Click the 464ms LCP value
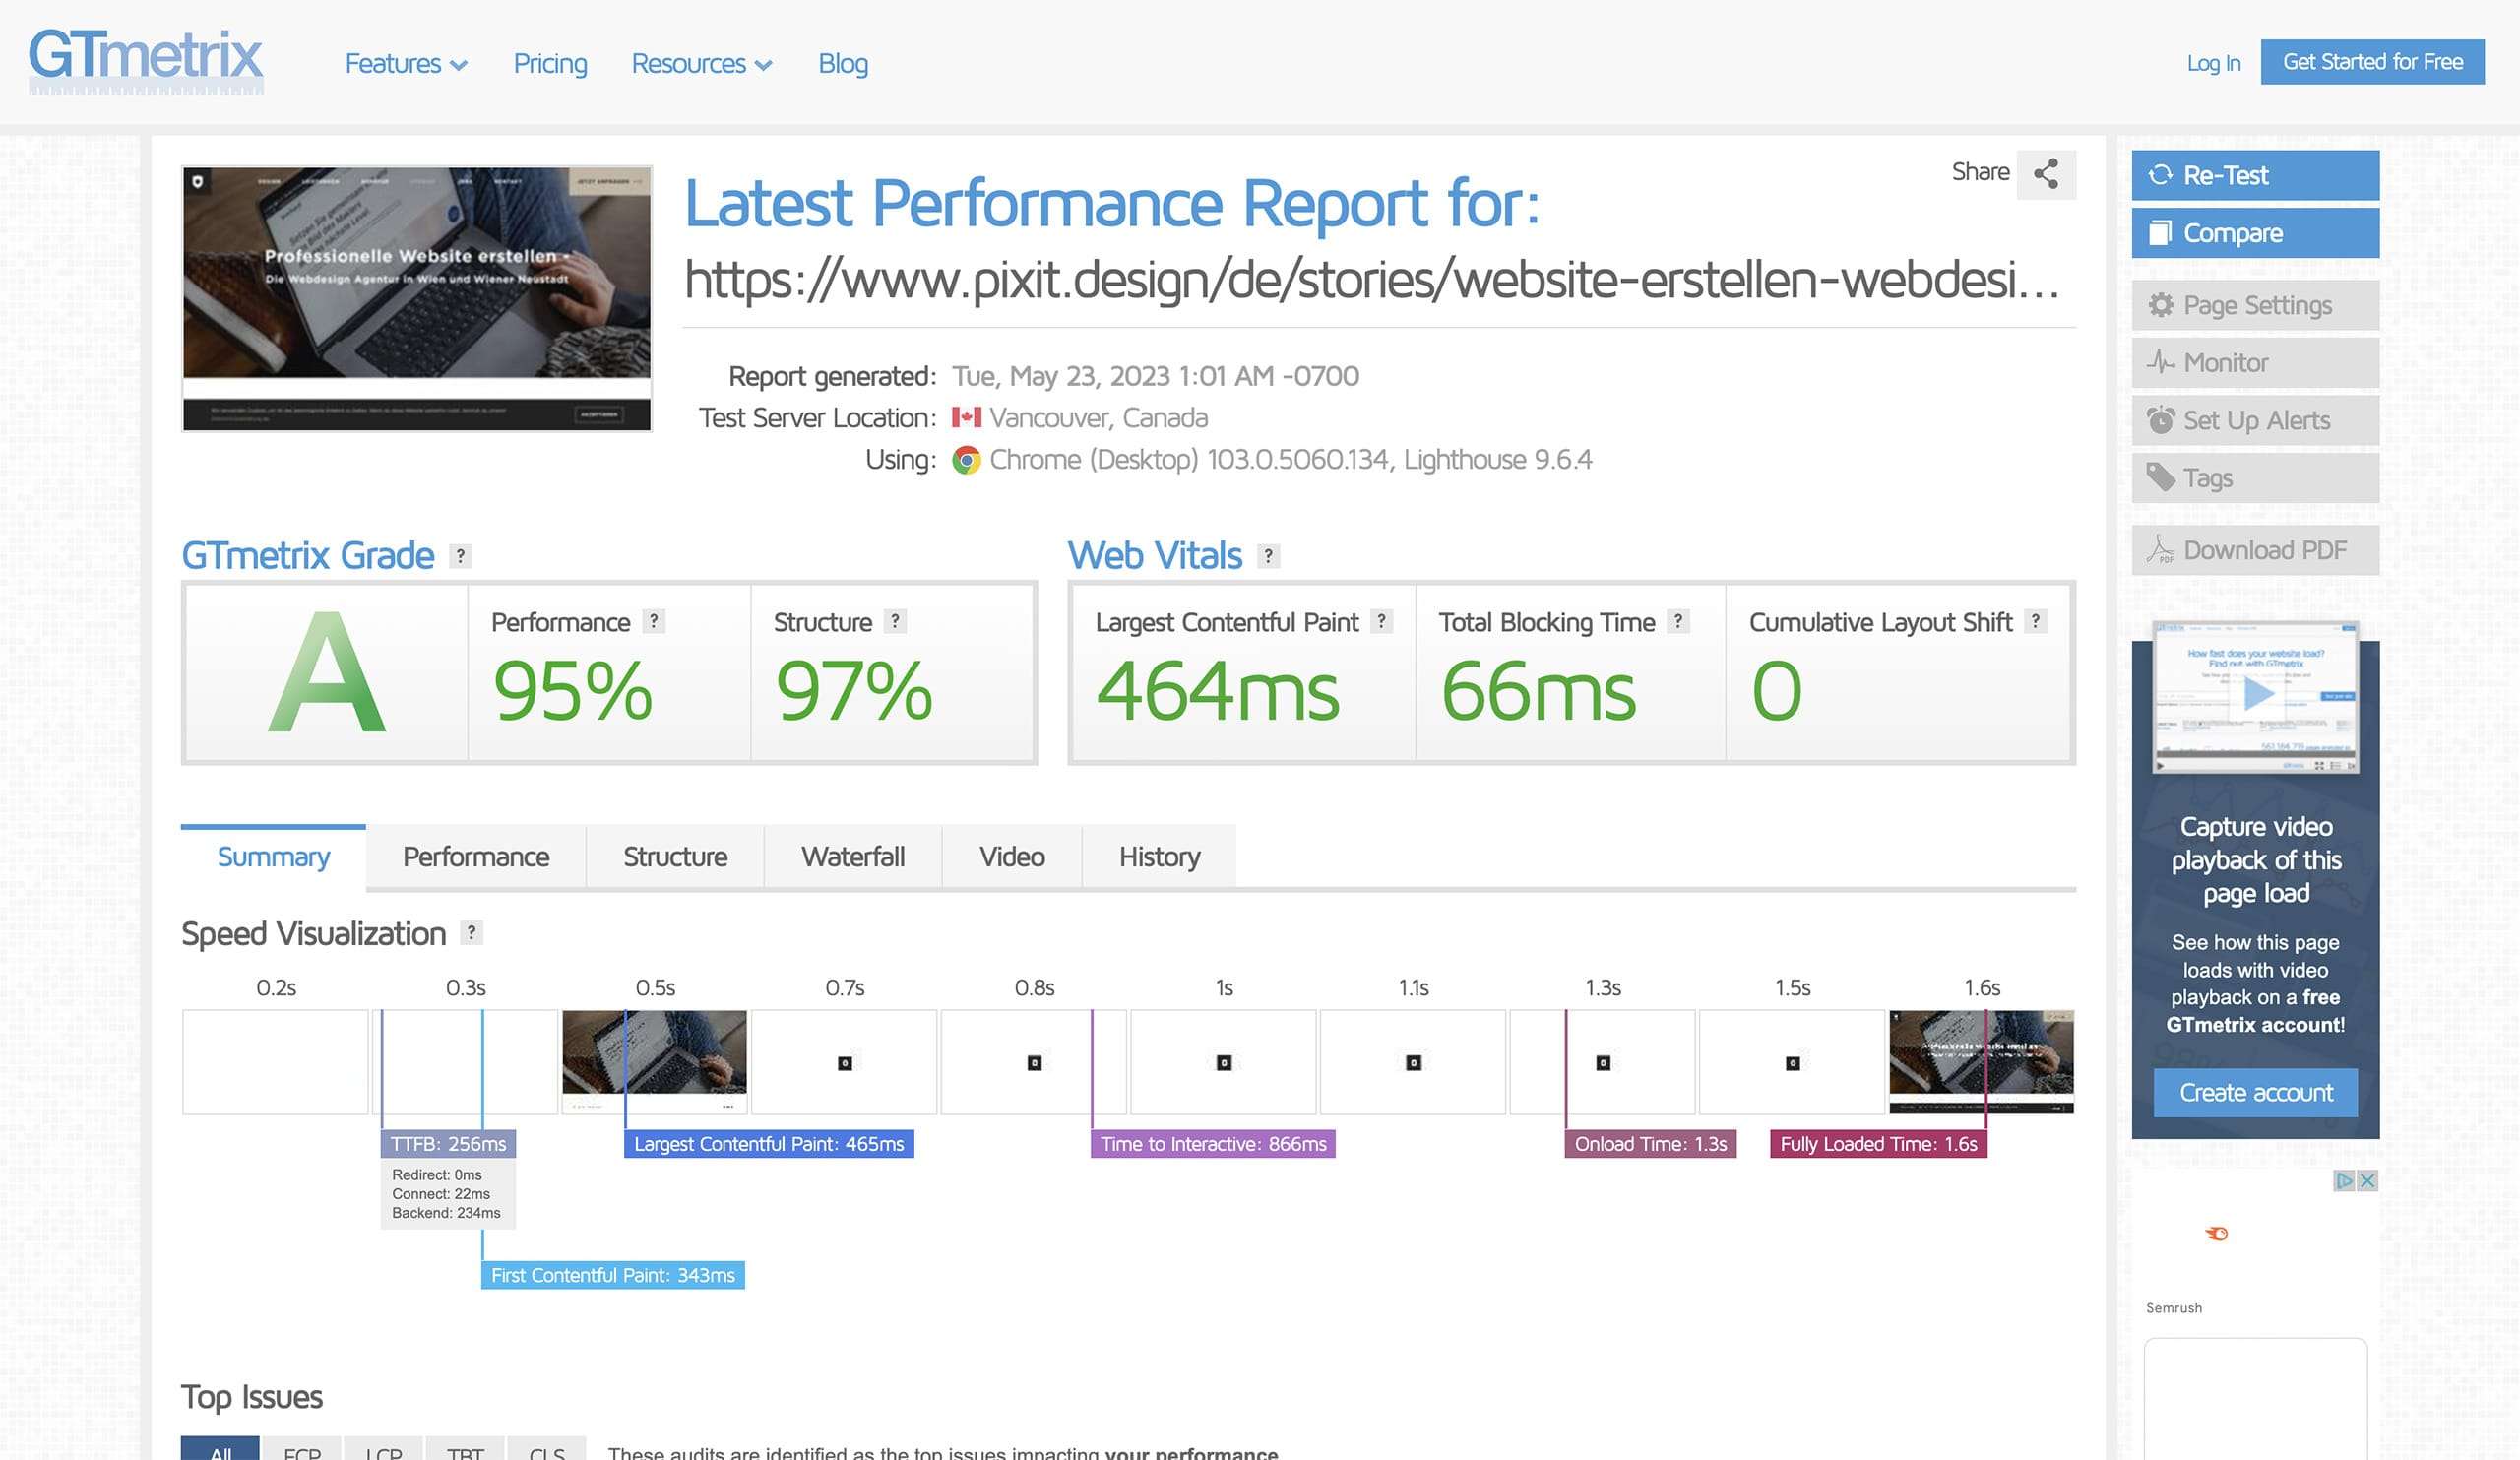The image size is (2520, 1460). click(1217, 692)
